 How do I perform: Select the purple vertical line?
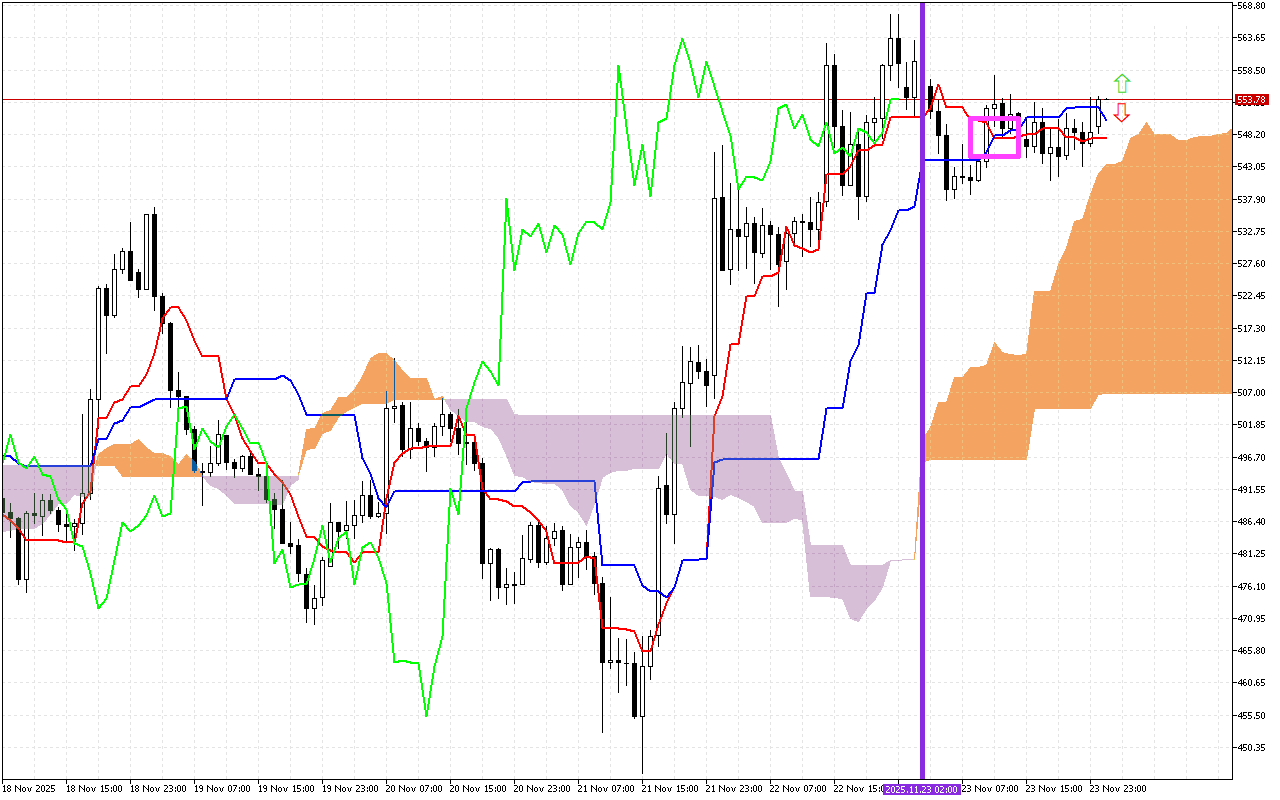922,400
